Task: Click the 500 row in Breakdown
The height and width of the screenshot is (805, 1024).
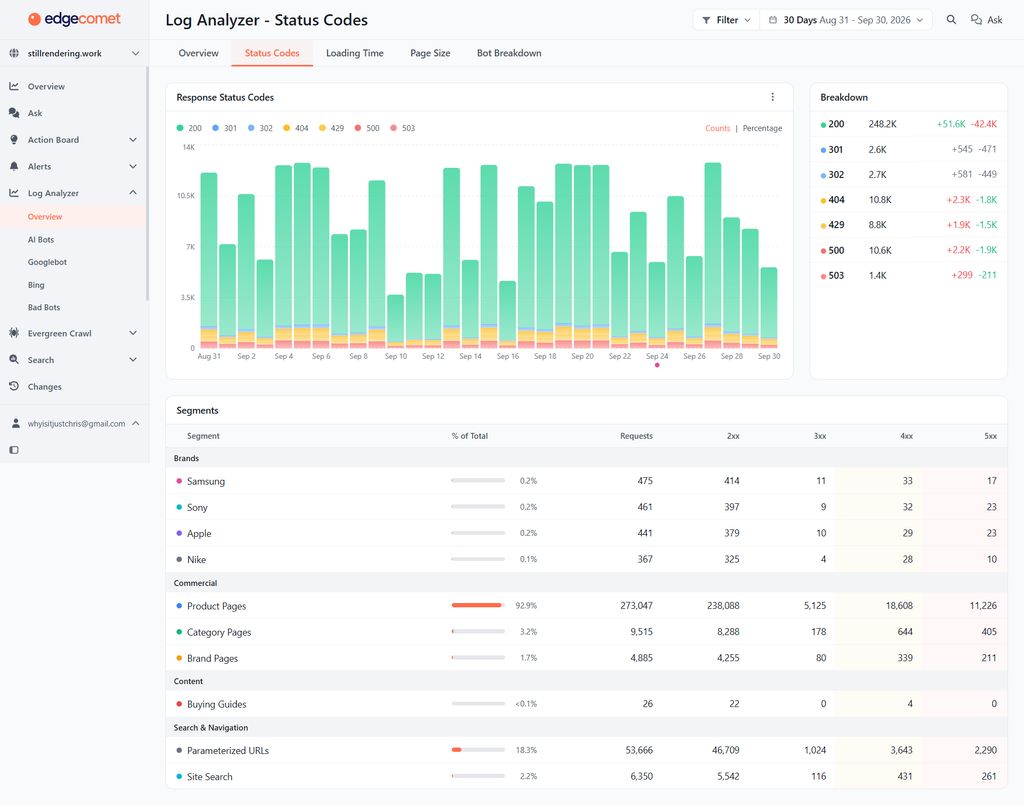Action: click(908, 250)
